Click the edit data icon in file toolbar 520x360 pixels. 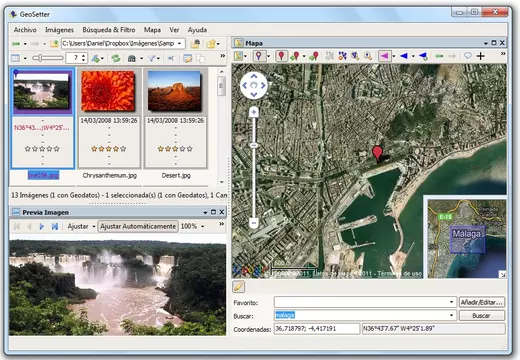[188, 59]
